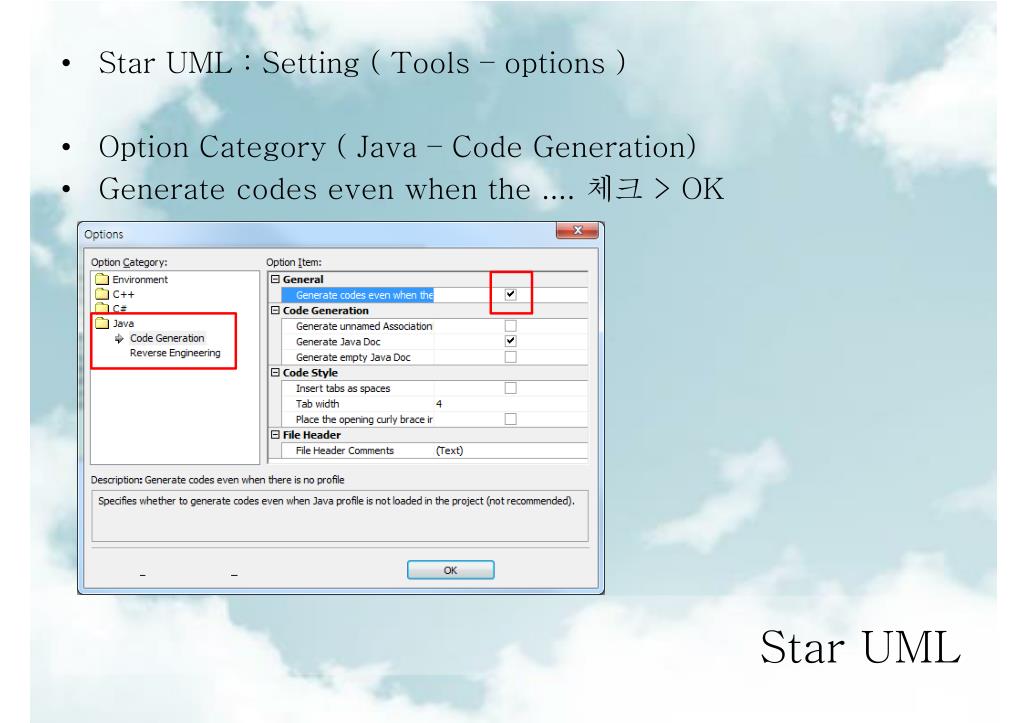Open Reverse Engineering under Java
The image size is (1023, 723).
click(175, 353)
